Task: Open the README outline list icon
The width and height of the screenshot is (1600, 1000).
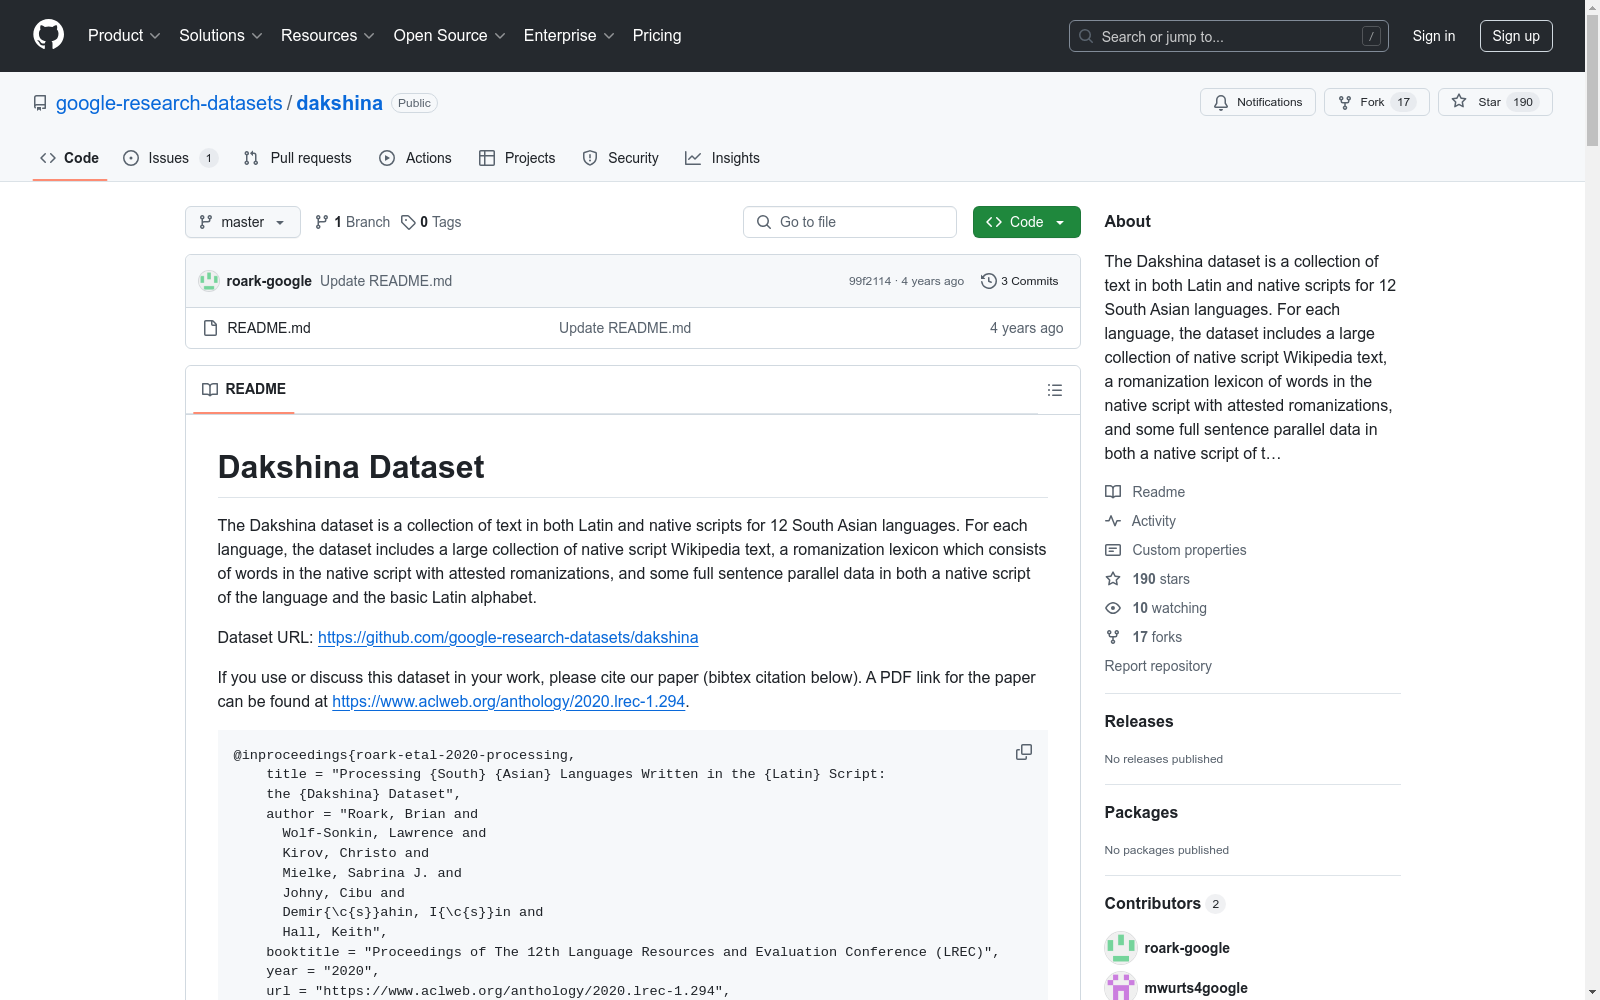Action: point(1055,390)
